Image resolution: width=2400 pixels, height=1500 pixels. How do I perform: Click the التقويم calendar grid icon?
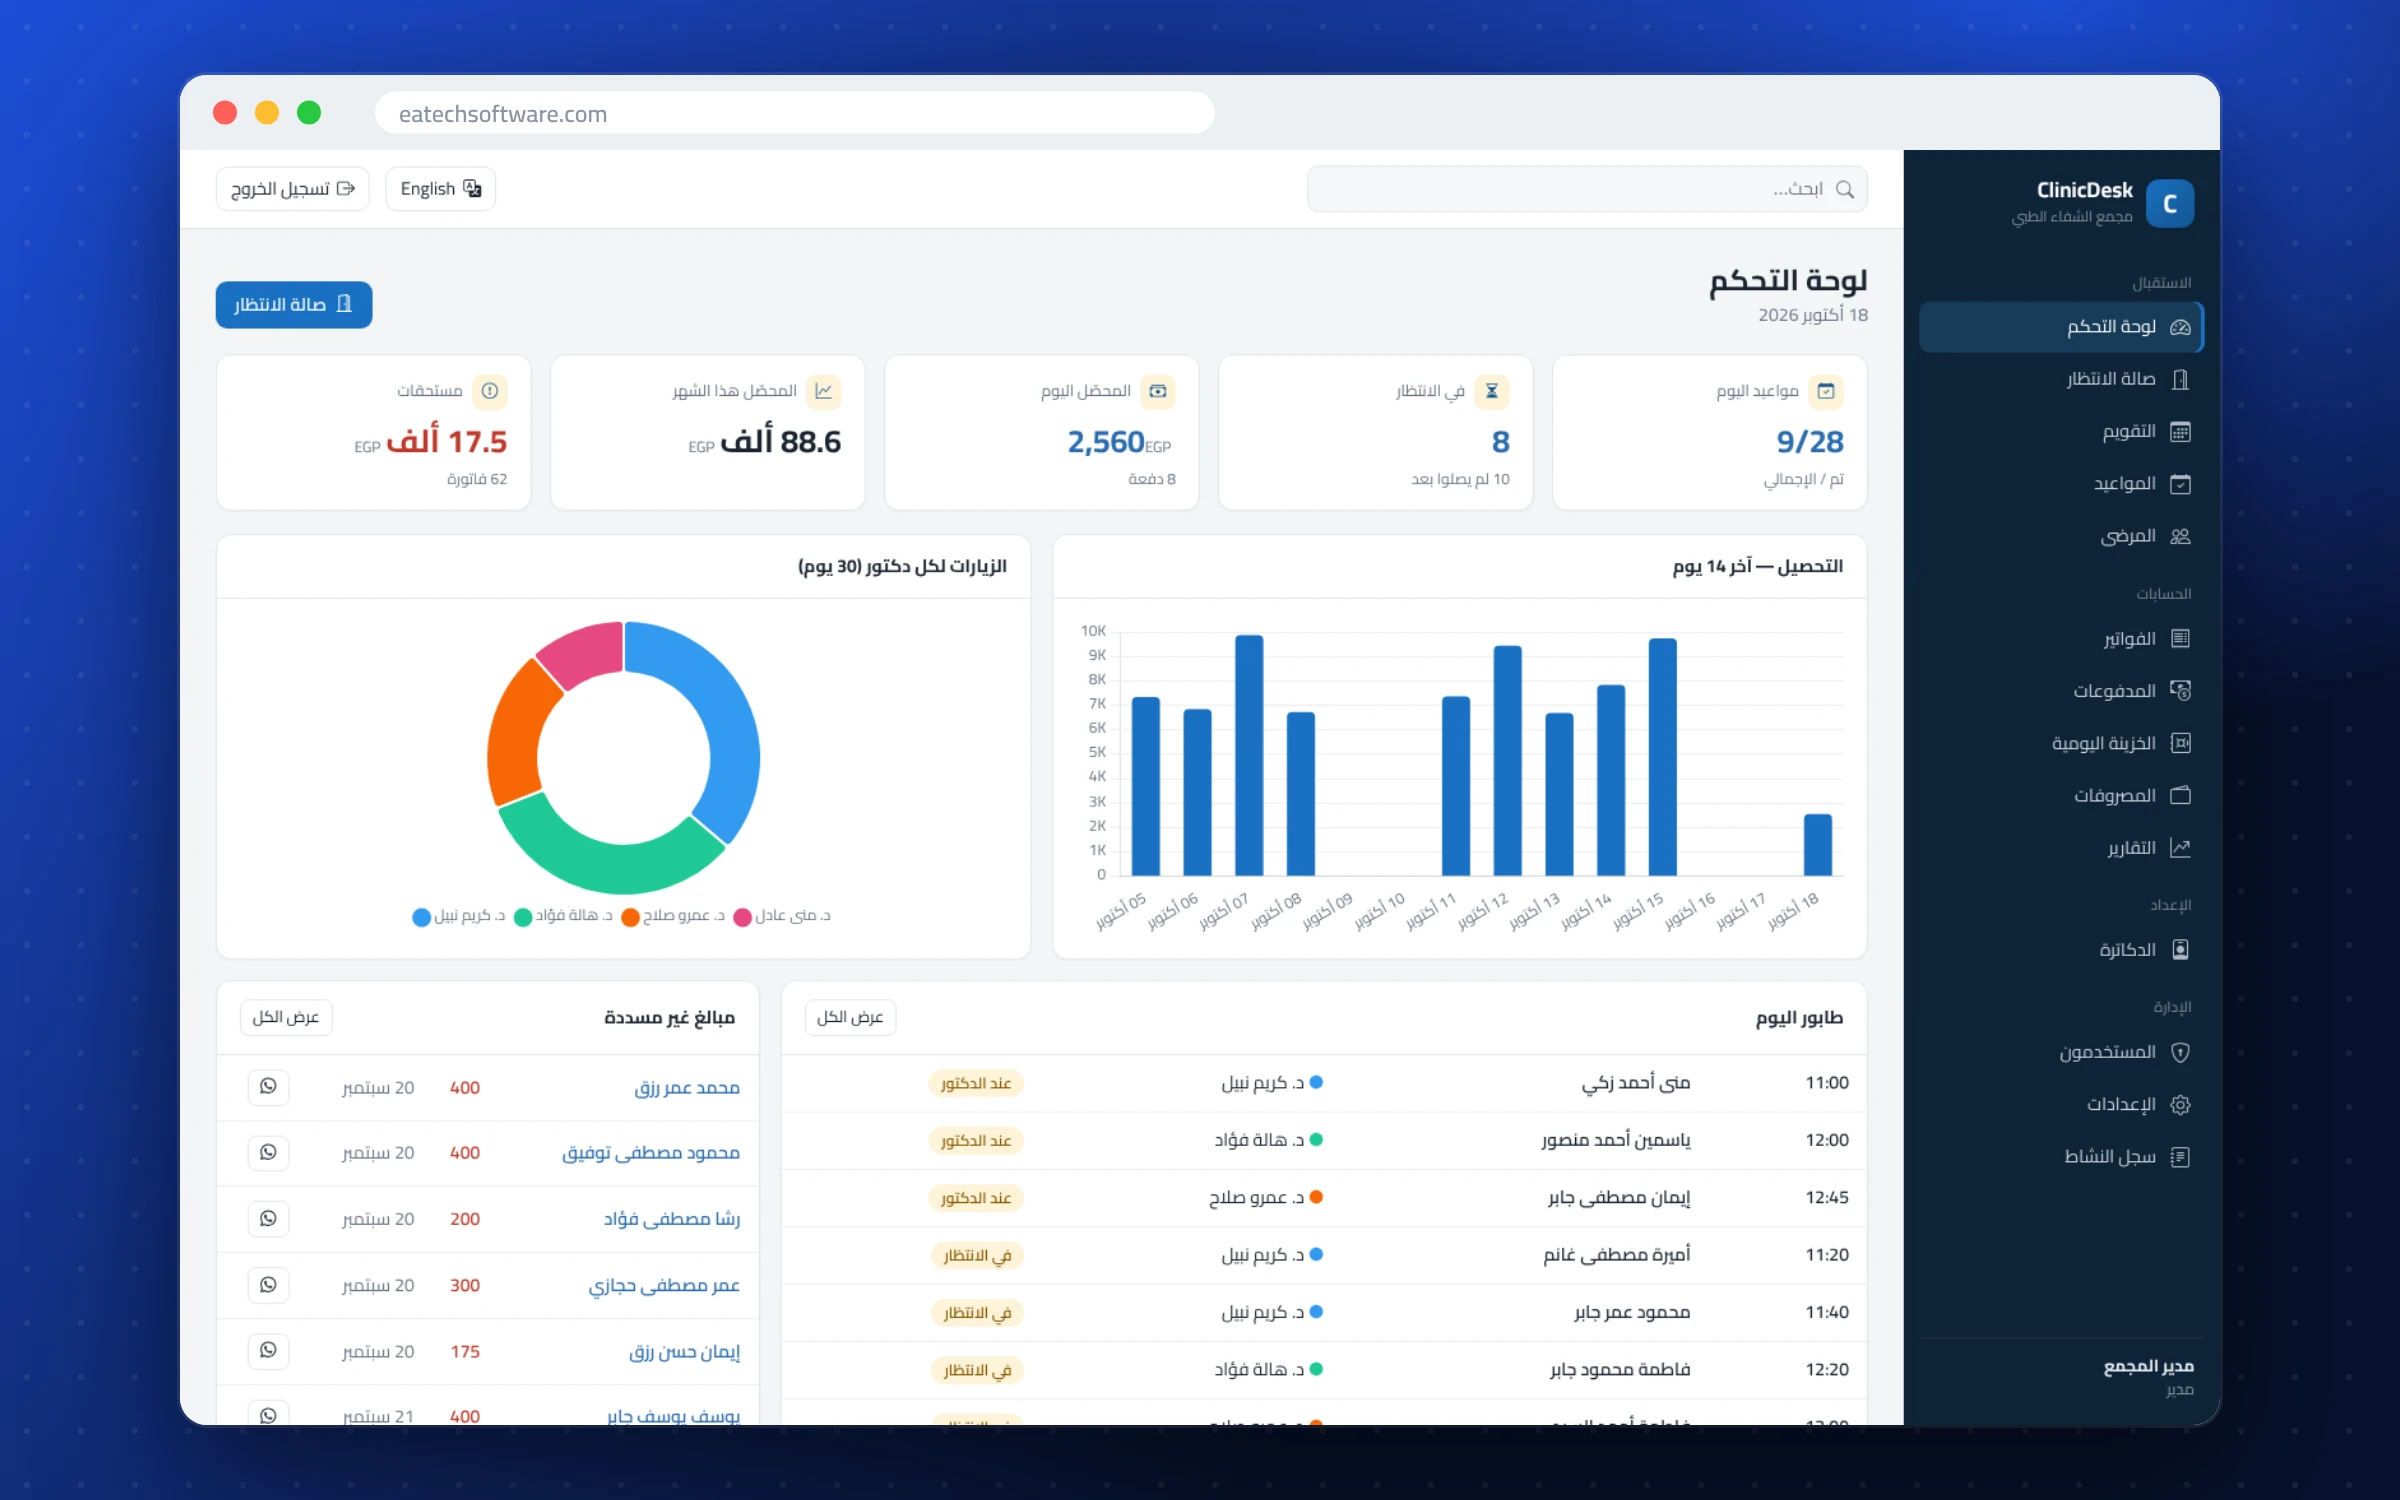pyautogui.click(x=2180, y=432)
